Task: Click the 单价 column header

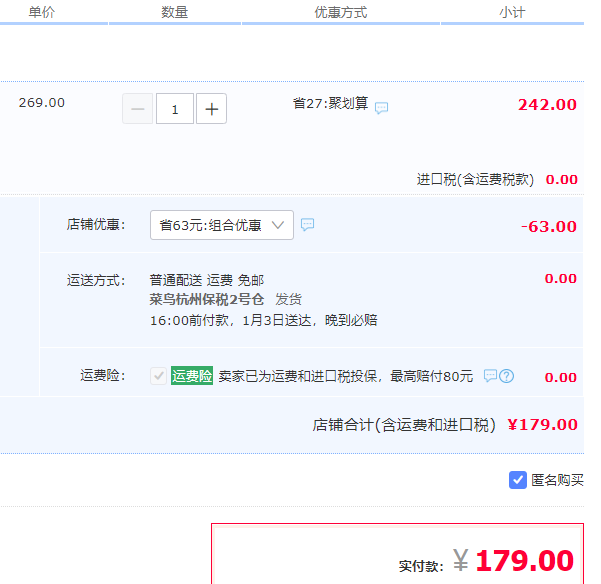Action: [42, 12]
